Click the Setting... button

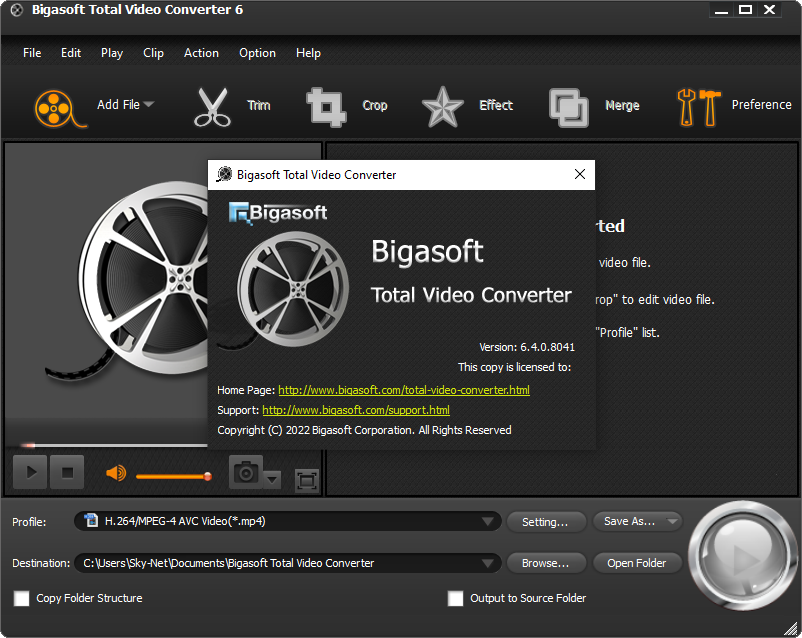click(545, 522)
